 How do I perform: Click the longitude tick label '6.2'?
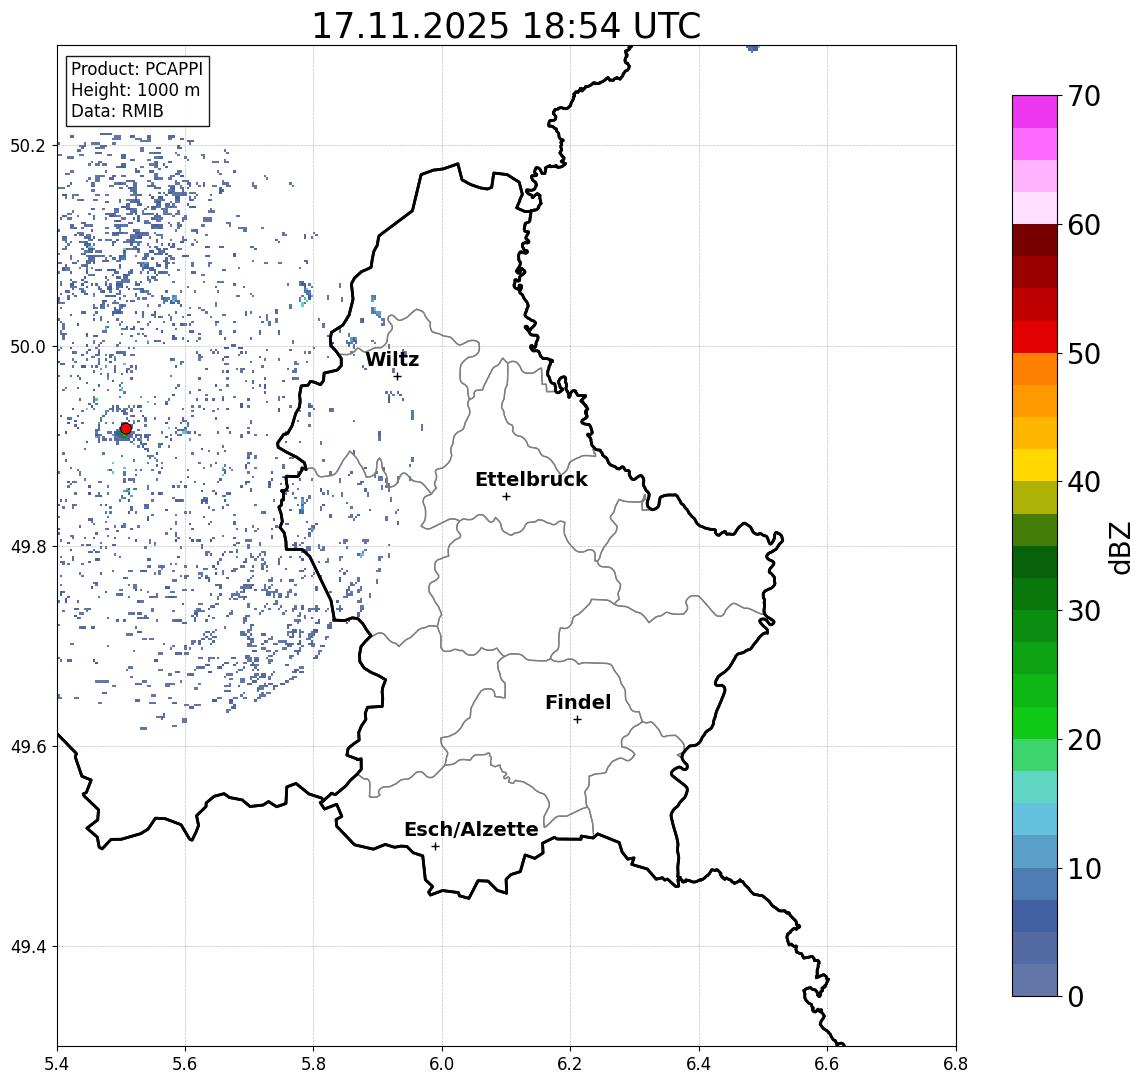coord(570,1064)
